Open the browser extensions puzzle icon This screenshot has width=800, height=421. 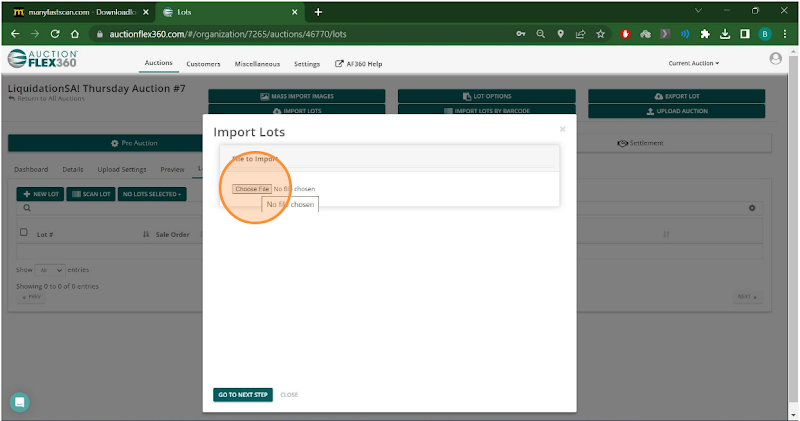click(x=705, y=33)
